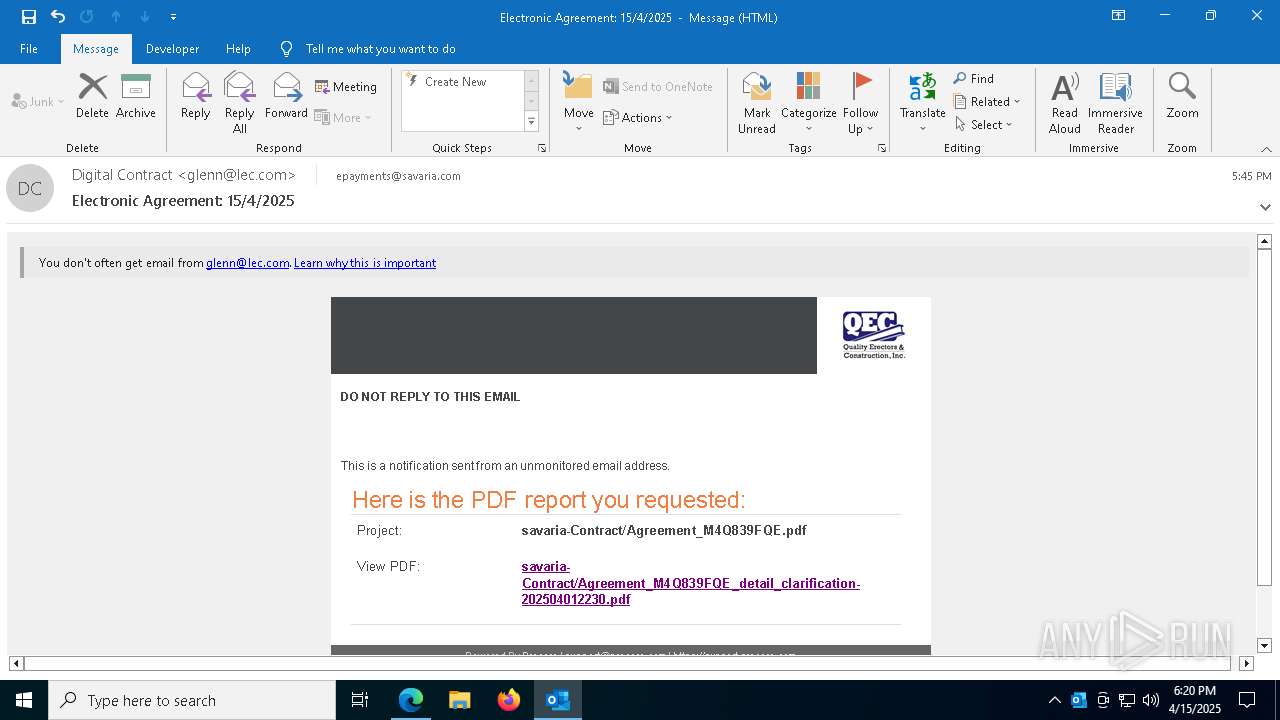Expand the Quick Steps gallery

531,122
